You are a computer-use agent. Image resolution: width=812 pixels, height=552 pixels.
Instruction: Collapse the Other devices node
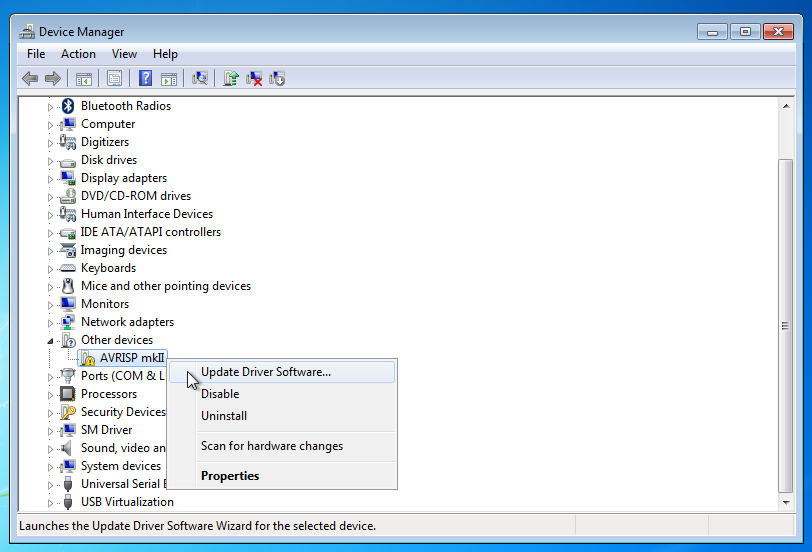[x=51, y=340]
